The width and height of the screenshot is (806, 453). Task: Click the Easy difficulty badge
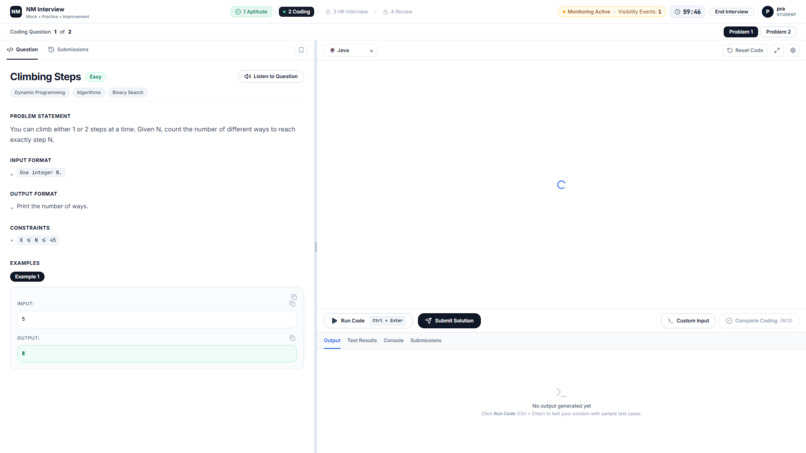96,77
